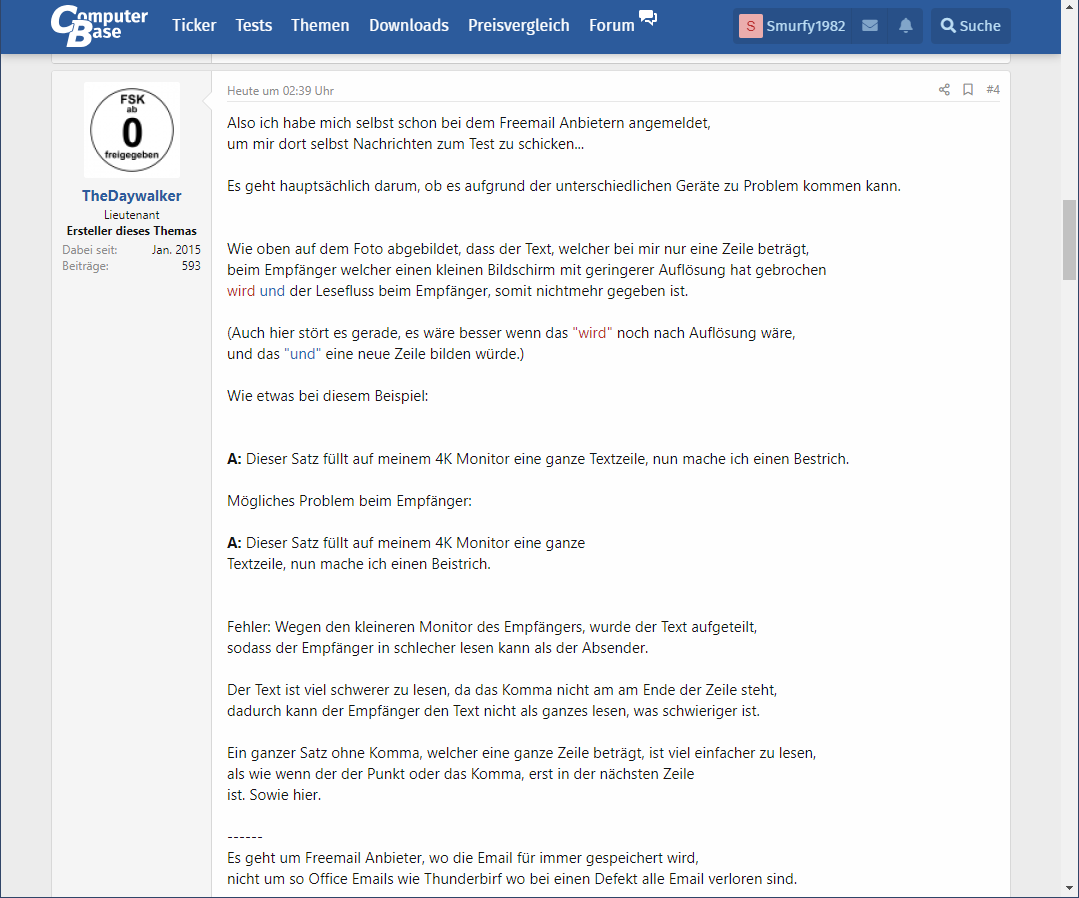Click the page vertical scrollbar thumb
Screen dimensions: 1079x898
coord(1069,239)
